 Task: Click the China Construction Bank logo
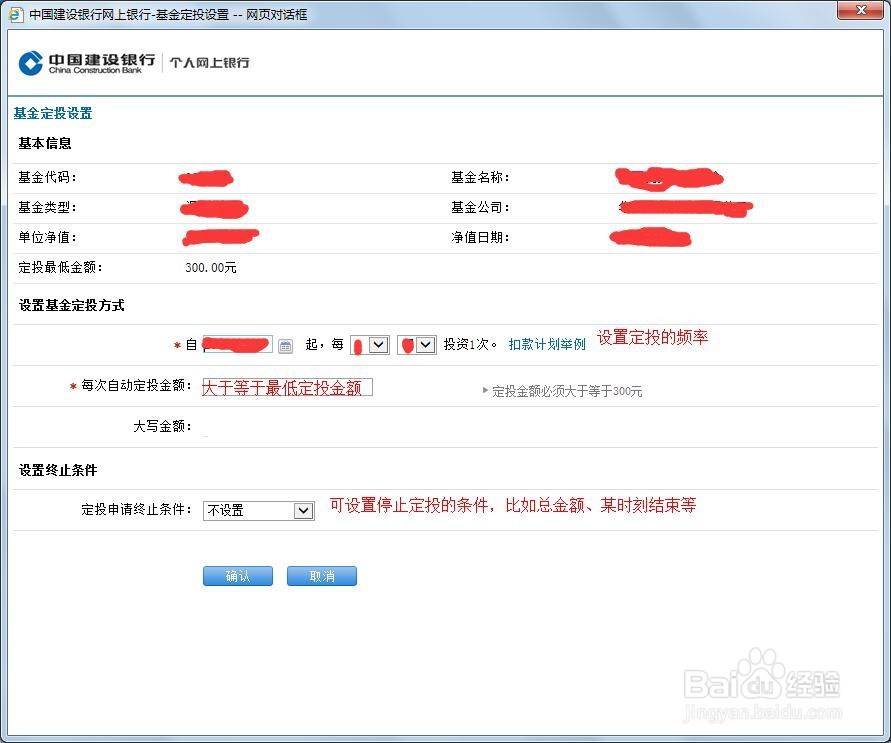pos(83,63)
